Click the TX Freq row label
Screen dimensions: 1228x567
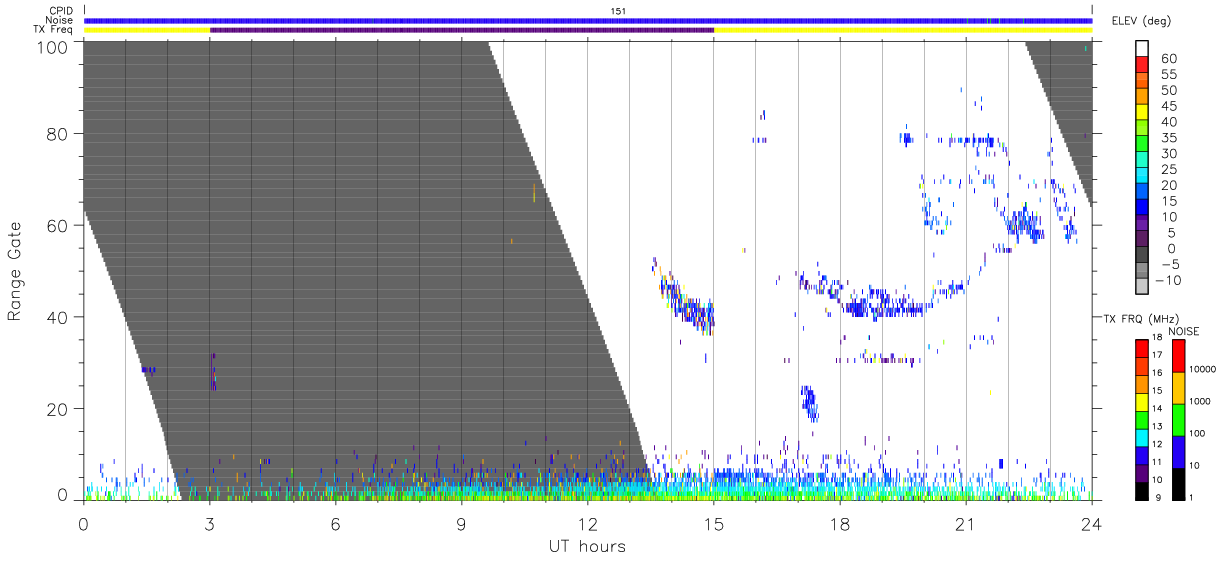(52, 30)
